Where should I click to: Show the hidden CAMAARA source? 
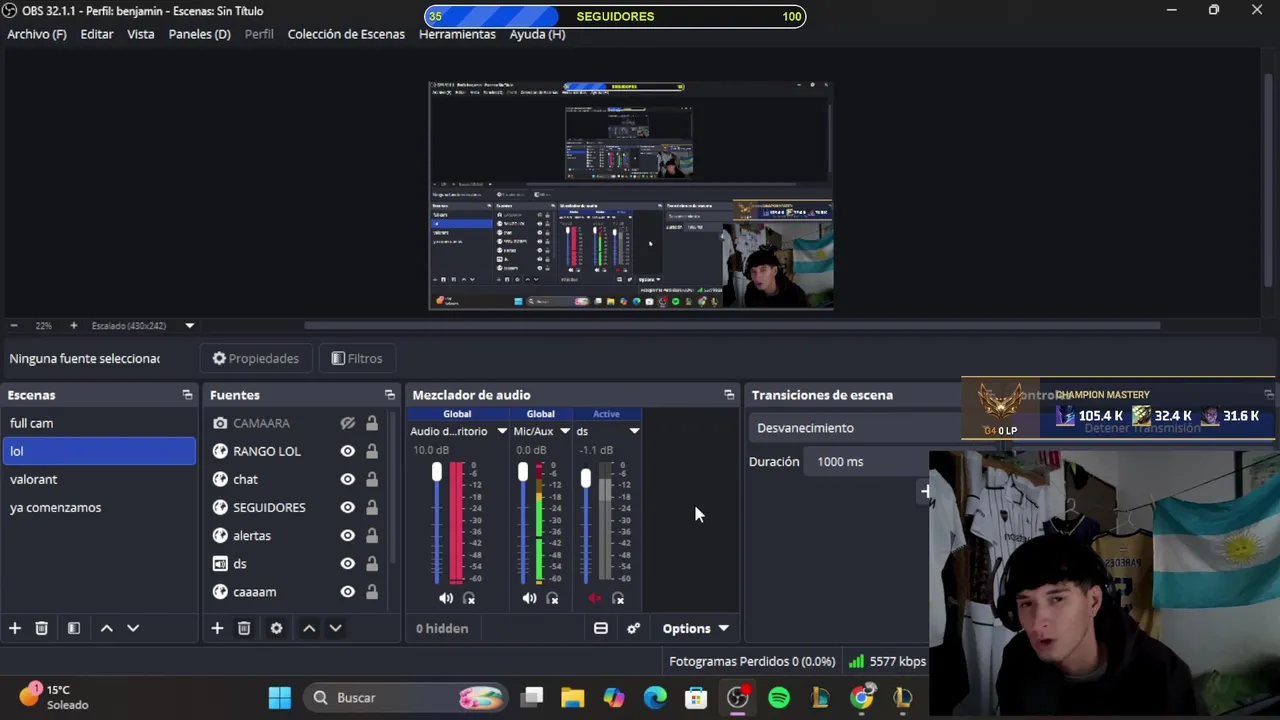[347, 423]
